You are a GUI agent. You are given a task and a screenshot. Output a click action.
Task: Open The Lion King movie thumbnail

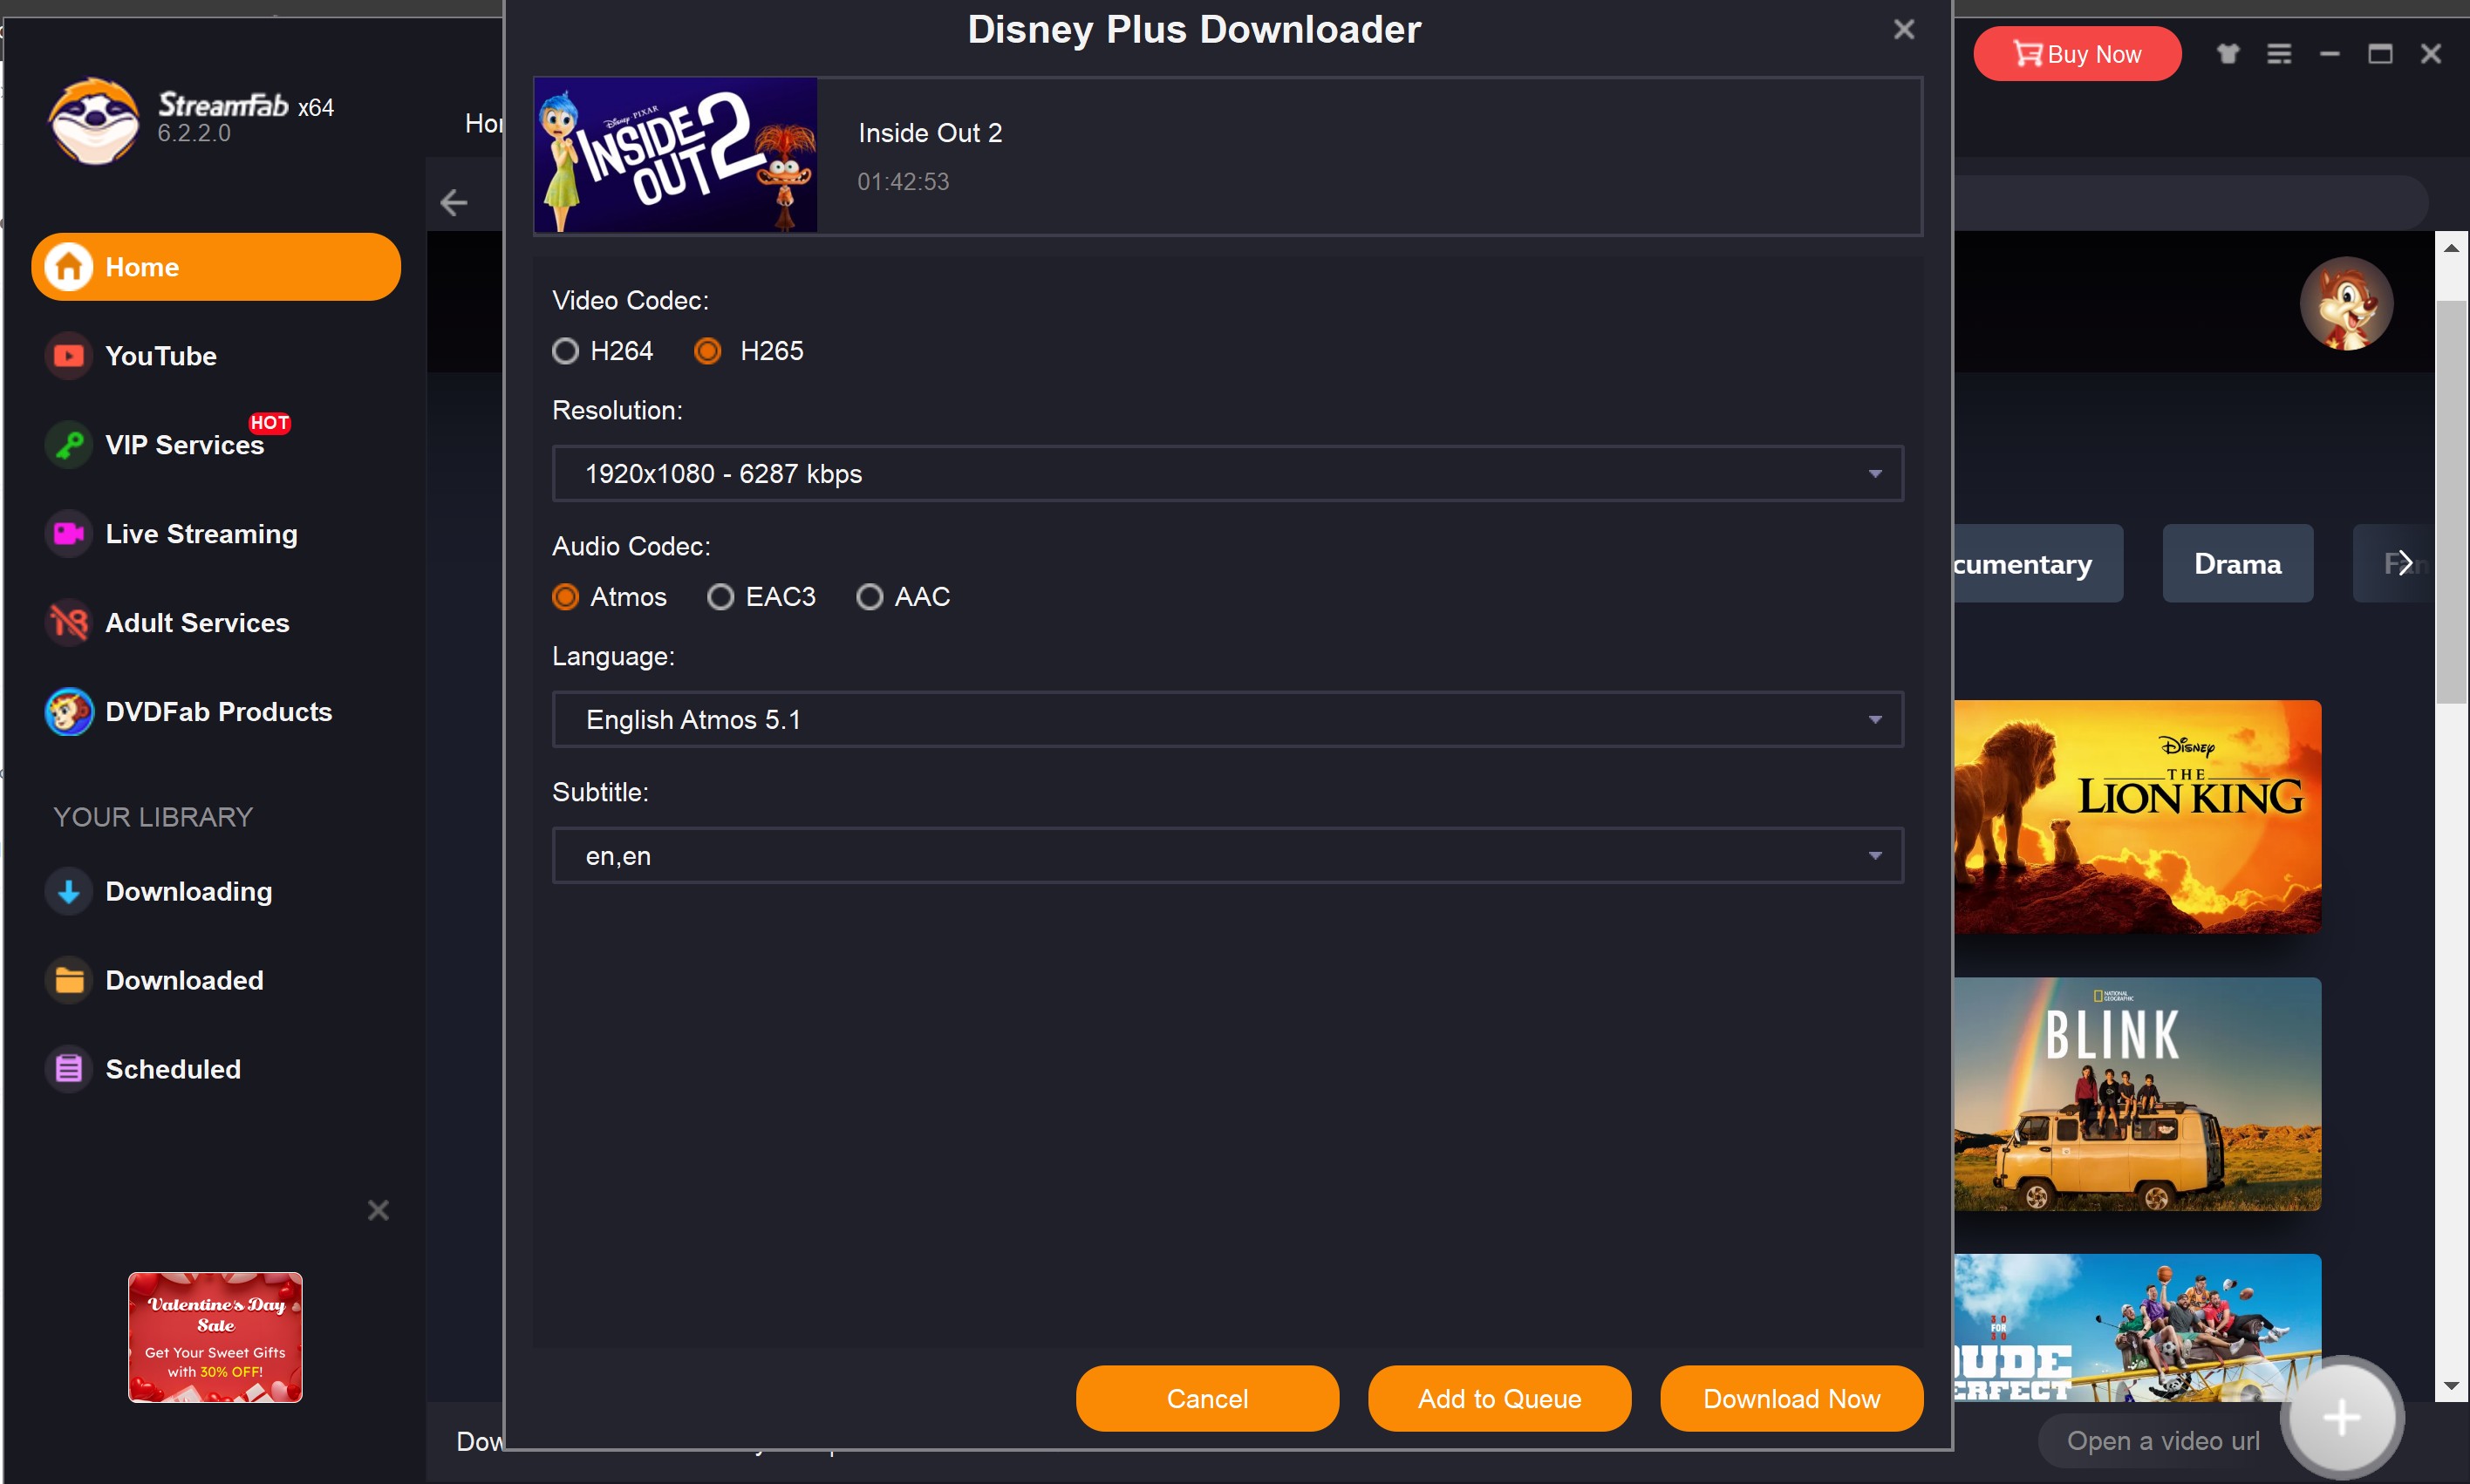[2137, 817]
